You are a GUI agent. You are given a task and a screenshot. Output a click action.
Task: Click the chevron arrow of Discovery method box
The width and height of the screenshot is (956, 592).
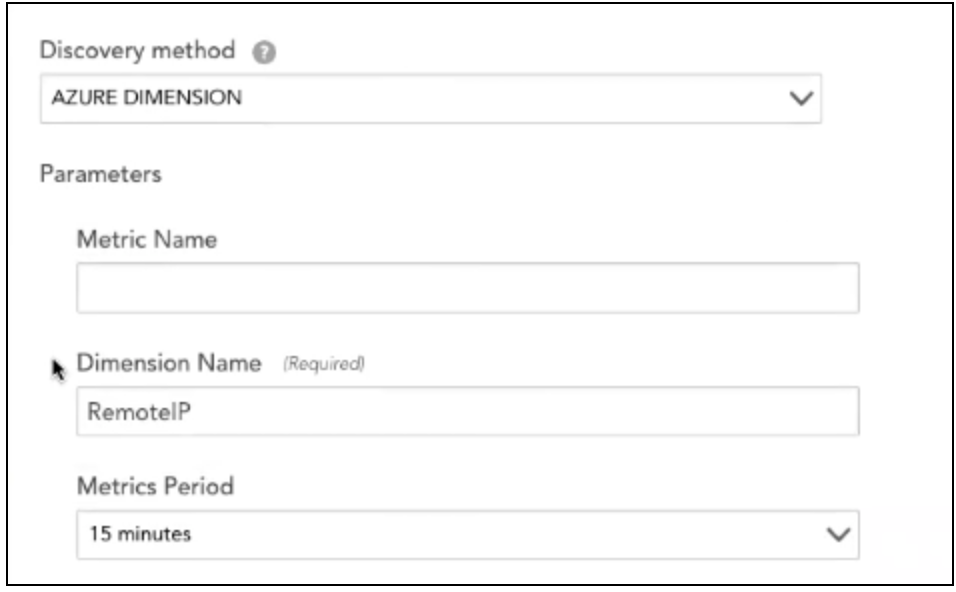[801, 98]
